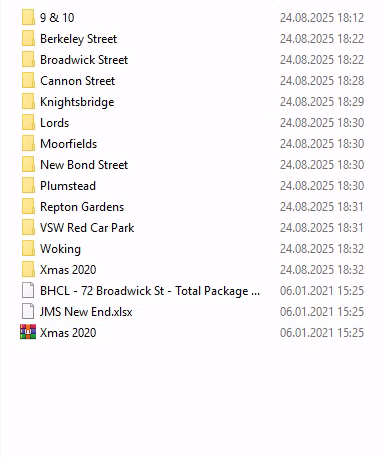Select the Knightsbridge folder icon
The image size is (384, 458).
coord(28,101)
